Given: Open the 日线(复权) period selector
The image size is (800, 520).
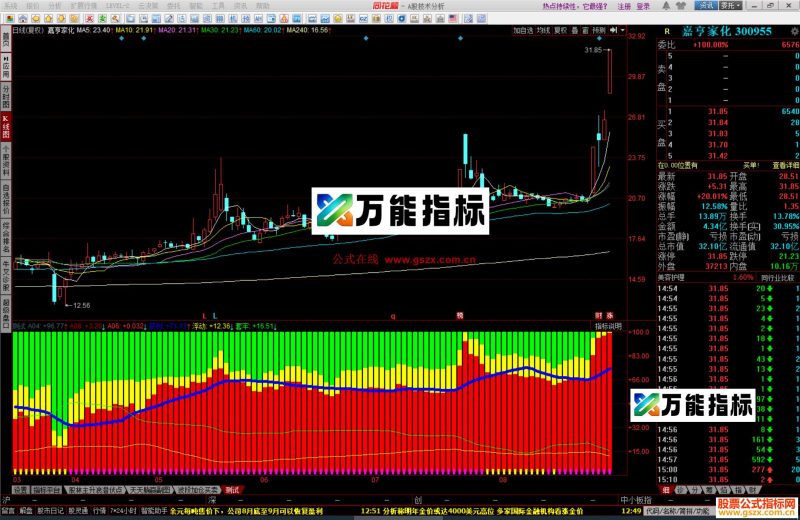Looking at the screenshot, I should pyautogui.click(x=28, y=30).
